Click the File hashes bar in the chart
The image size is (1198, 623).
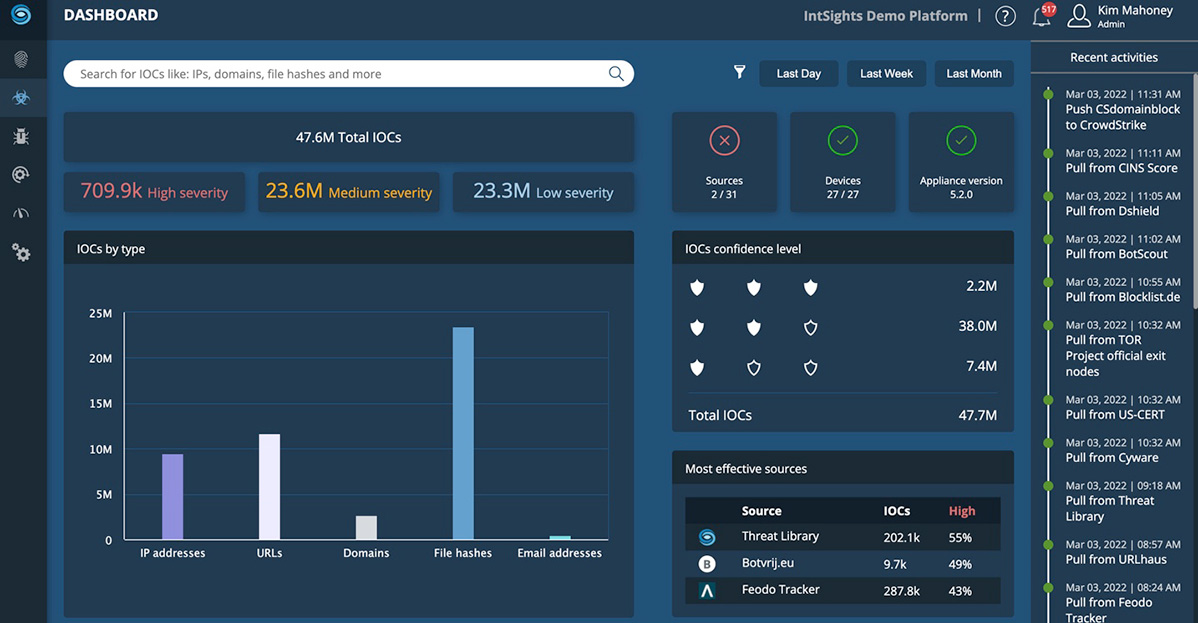[463, 433]
